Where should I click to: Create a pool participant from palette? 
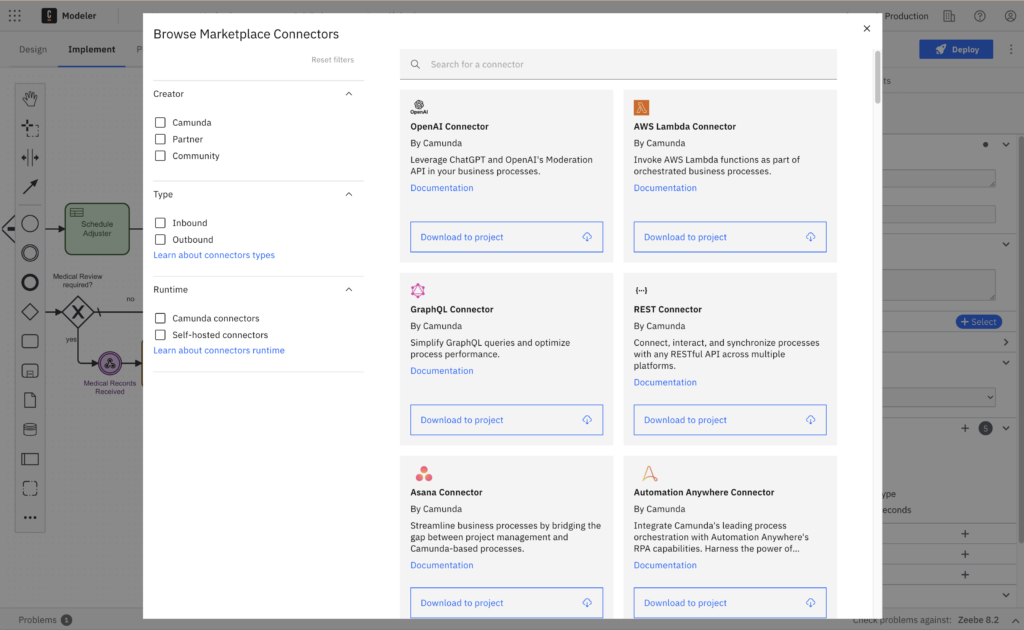pos(30,459)
